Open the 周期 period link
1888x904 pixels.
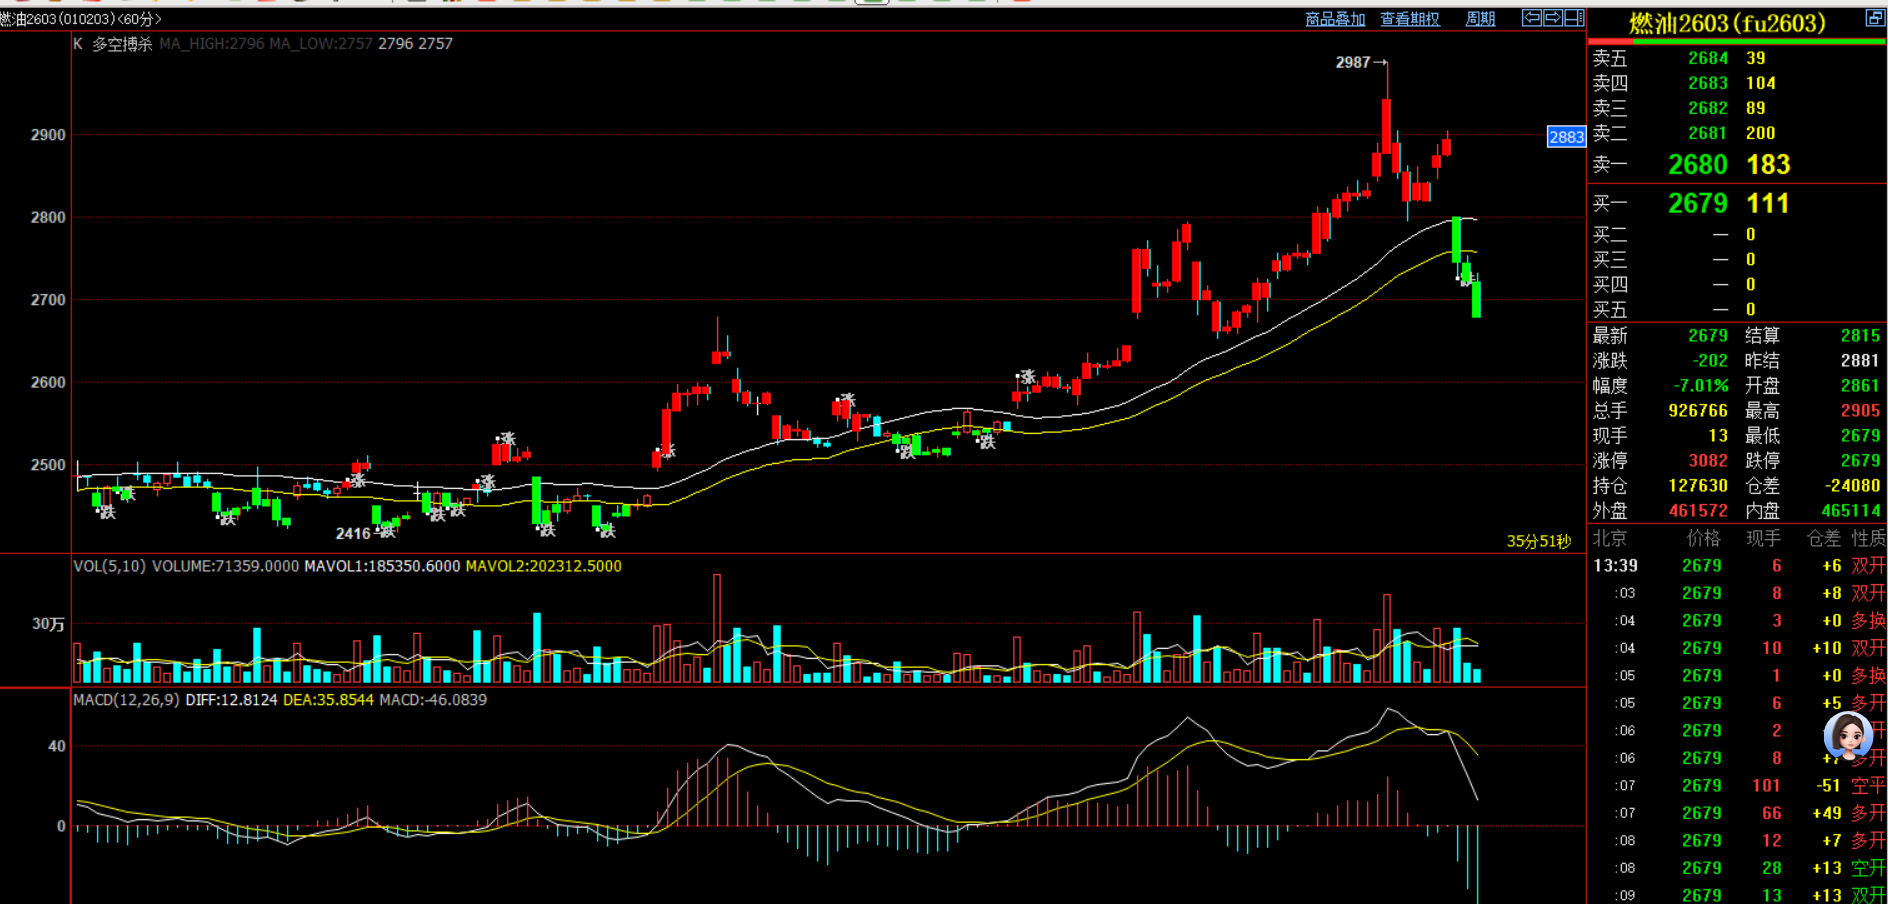1480,19
